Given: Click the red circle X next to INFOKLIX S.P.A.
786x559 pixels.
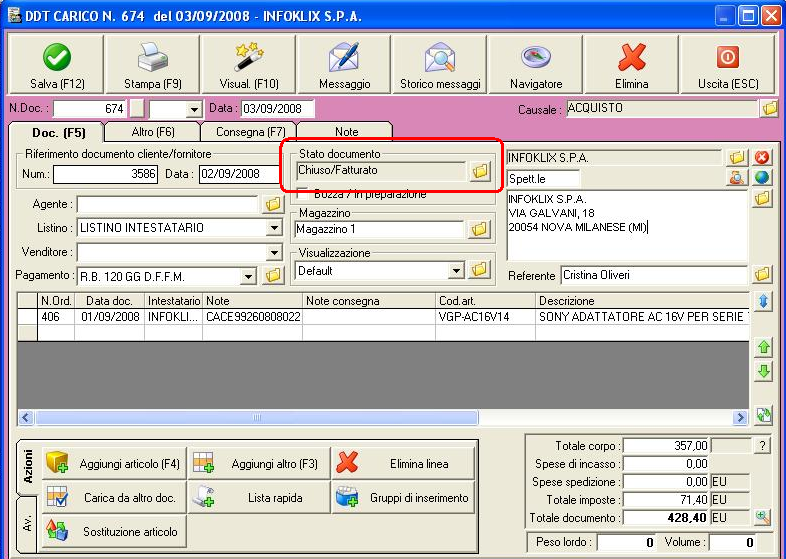Looking at the screenshot, I should tap(762, 157).
